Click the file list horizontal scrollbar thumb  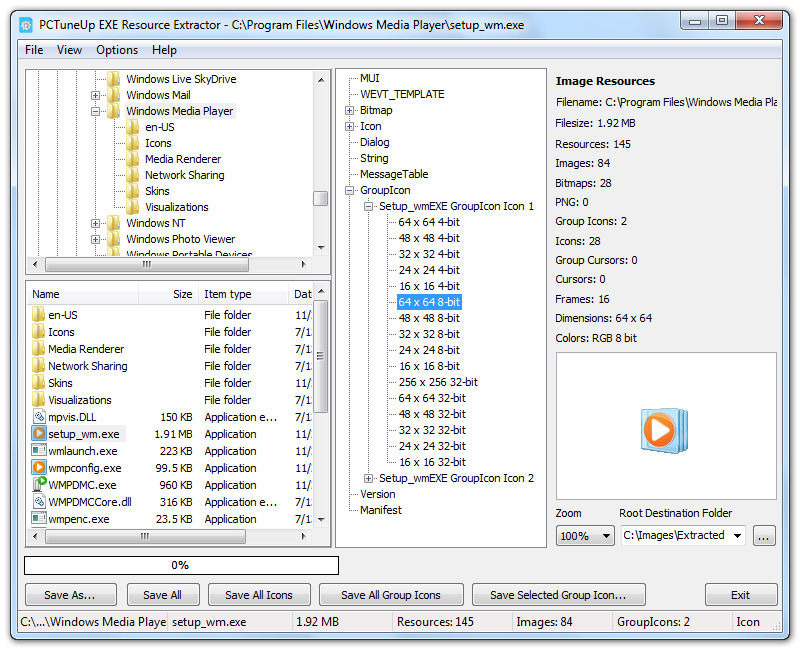[x=145, y=536]
